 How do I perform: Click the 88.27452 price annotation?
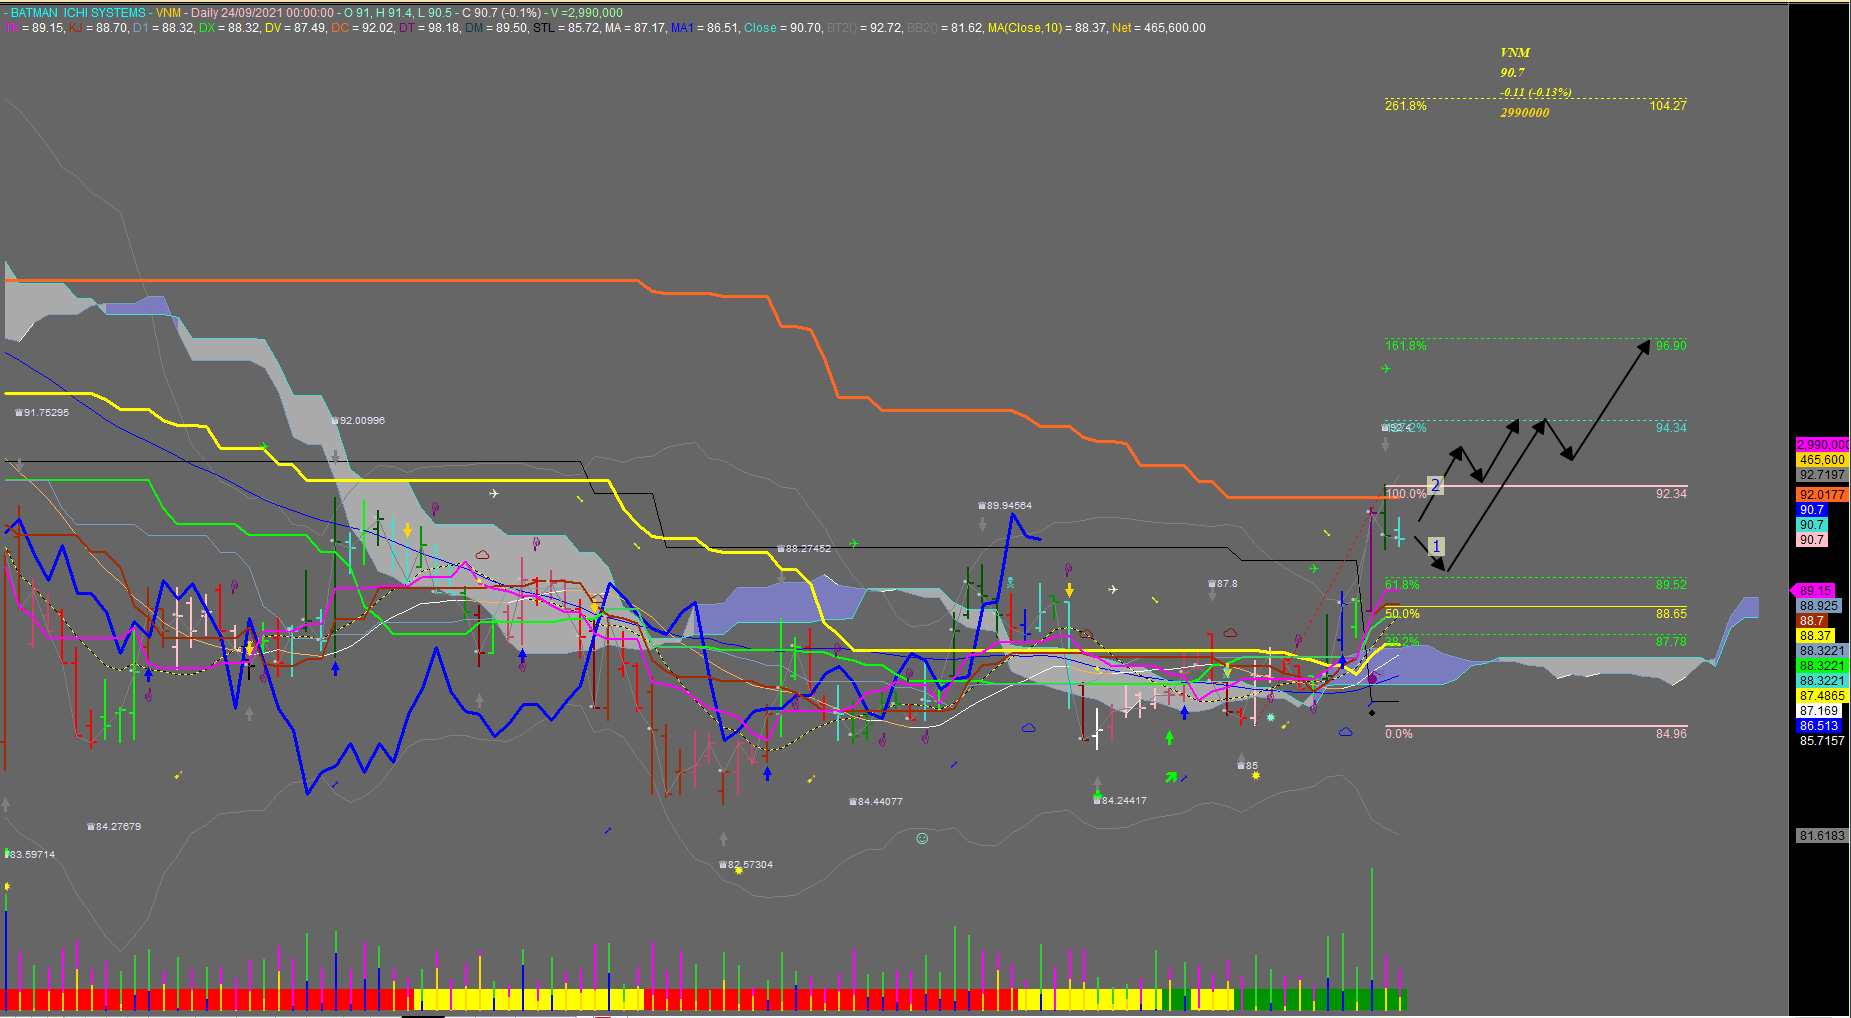(804, 548)
